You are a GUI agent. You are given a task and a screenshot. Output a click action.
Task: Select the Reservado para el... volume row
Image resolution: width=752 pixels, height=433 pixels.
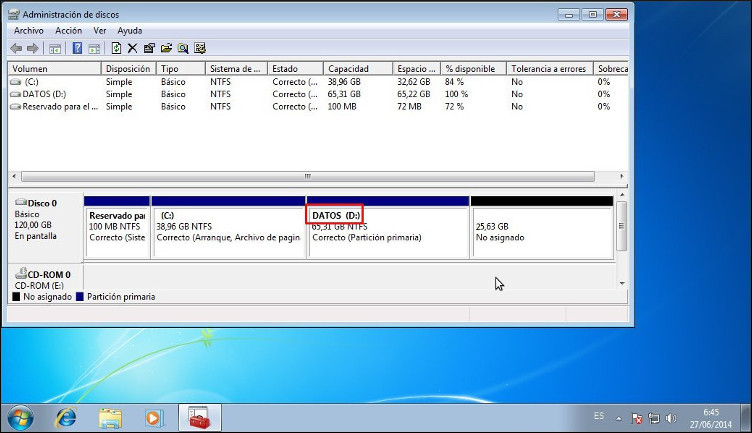click(318, 107)
